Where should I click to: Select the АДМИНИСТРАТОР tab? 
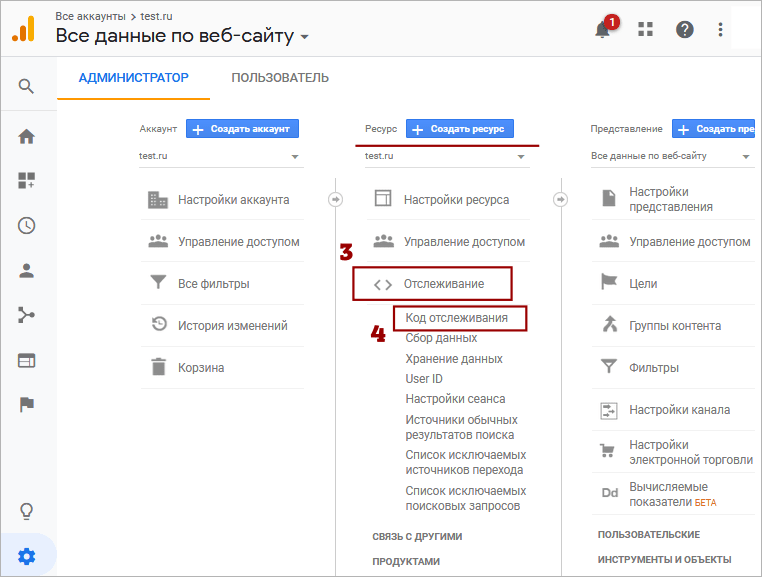pos(133,78)
